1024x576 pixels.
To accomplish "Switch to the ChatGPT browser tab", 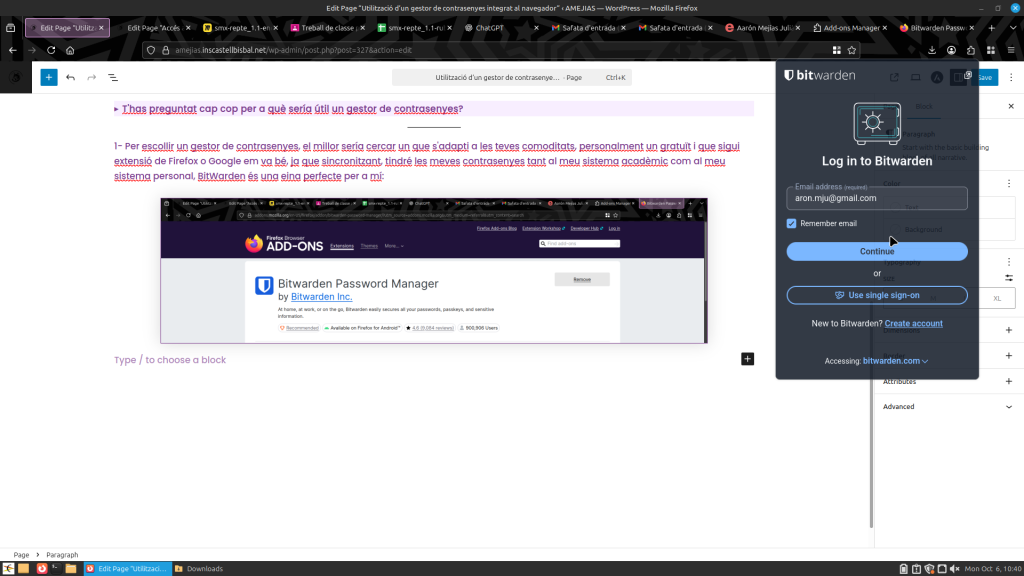I will click(x=496, y=28).
